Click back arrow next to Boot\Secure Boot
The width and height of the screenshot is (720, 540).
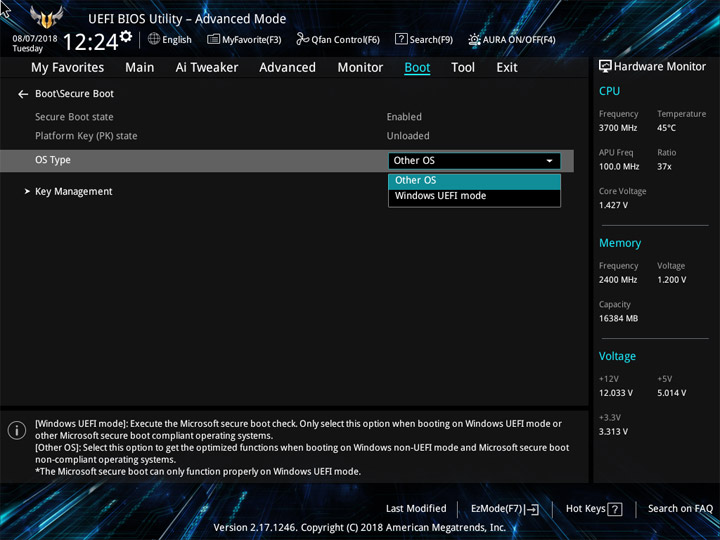[x=23, y=94]
